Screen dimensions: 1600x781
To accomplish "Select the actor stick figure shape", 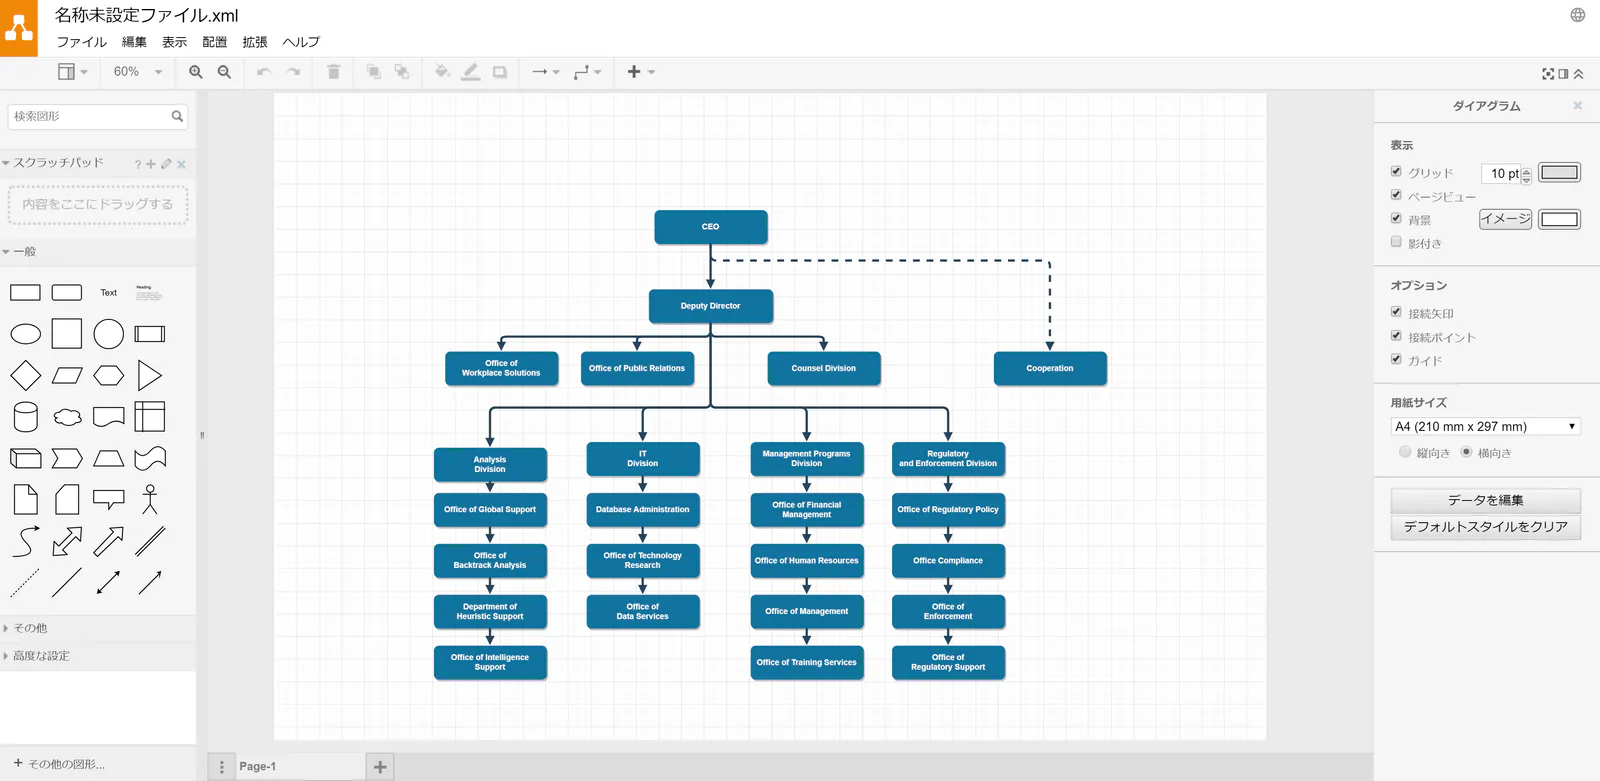I will point(150,499).
